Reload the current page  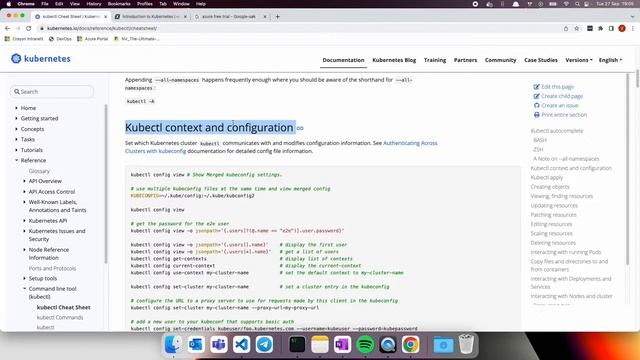29,28
